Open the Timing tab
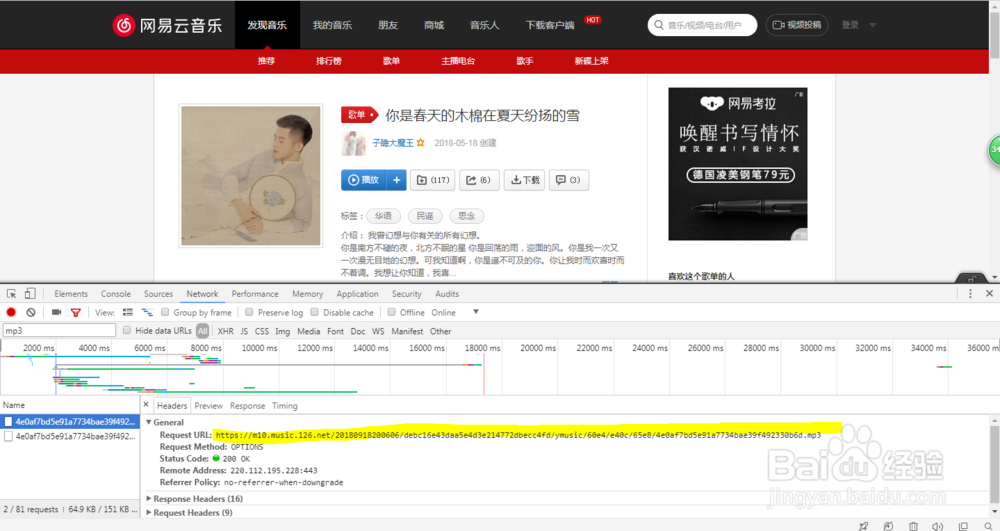This screenshot has width=1000, height=531. click(284, 405)
